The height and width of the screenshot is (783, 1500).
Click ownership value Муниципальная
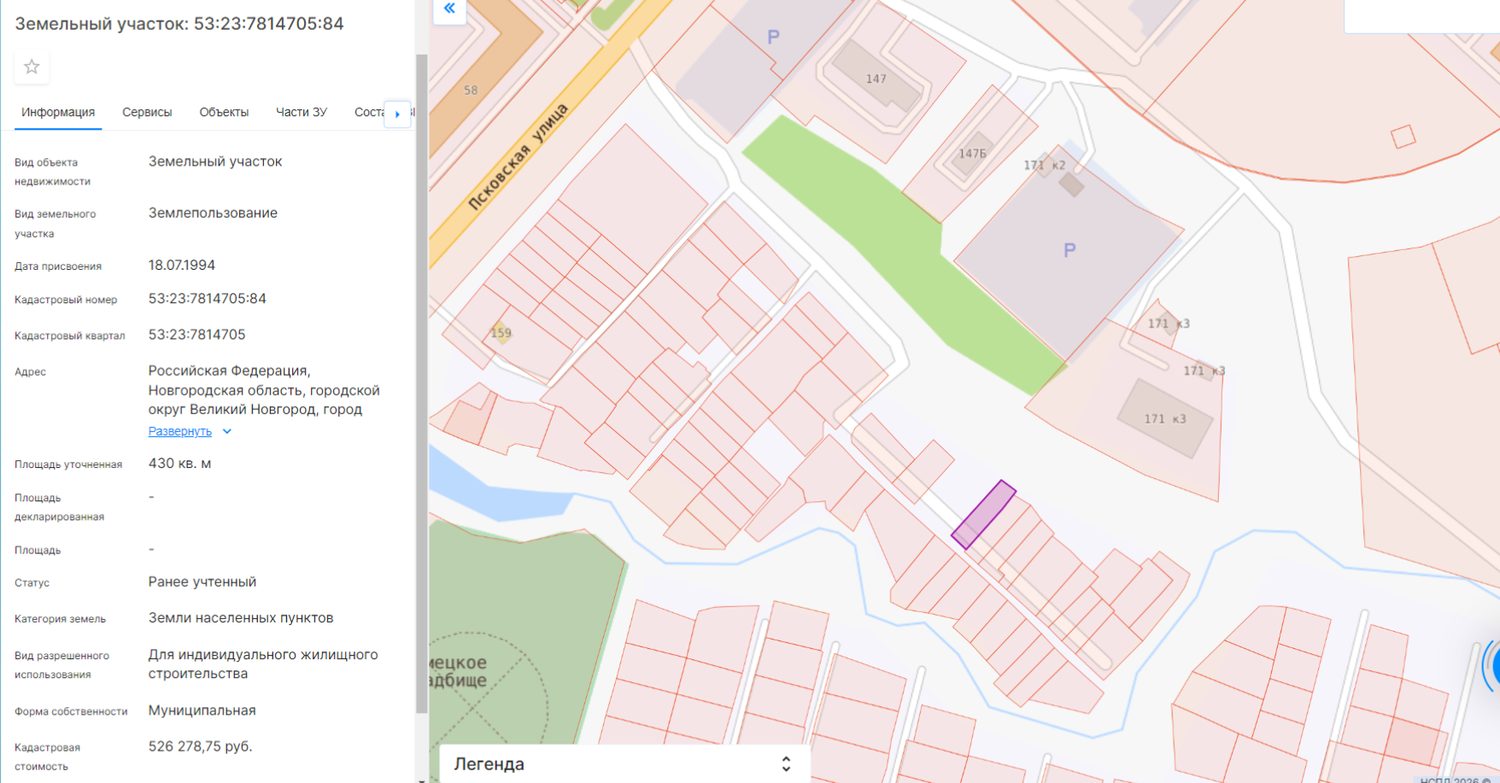pyautogui.click(x=202, y=710)
